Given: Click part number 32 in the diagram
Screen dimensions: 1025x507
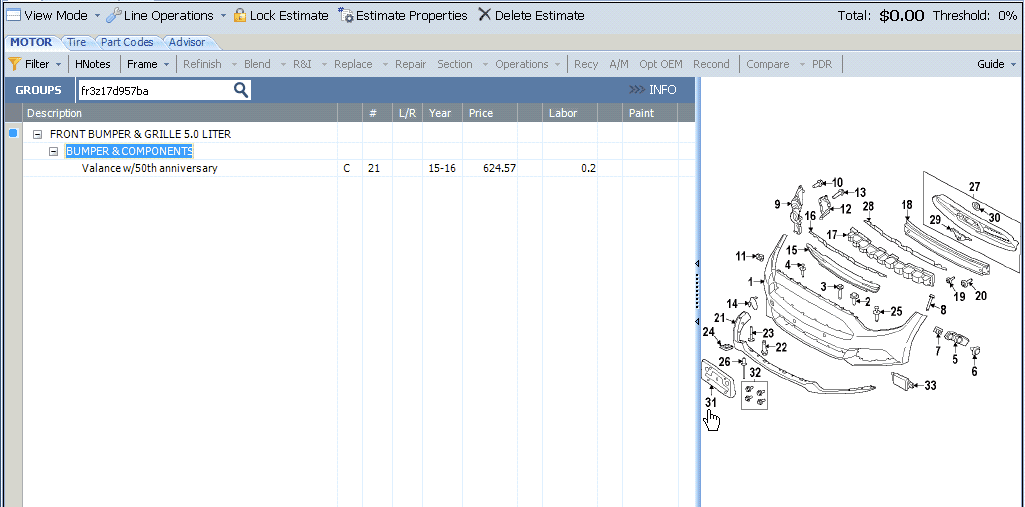Looking at the screenshot, I should click(755, 372).
